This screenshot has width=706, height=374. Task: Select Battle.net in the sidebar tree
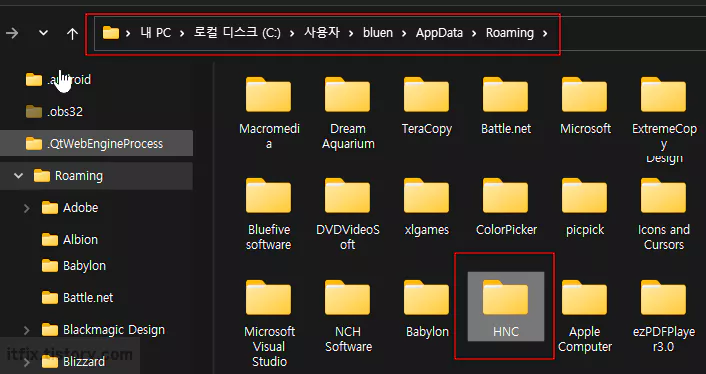click(x=77, y=297)
